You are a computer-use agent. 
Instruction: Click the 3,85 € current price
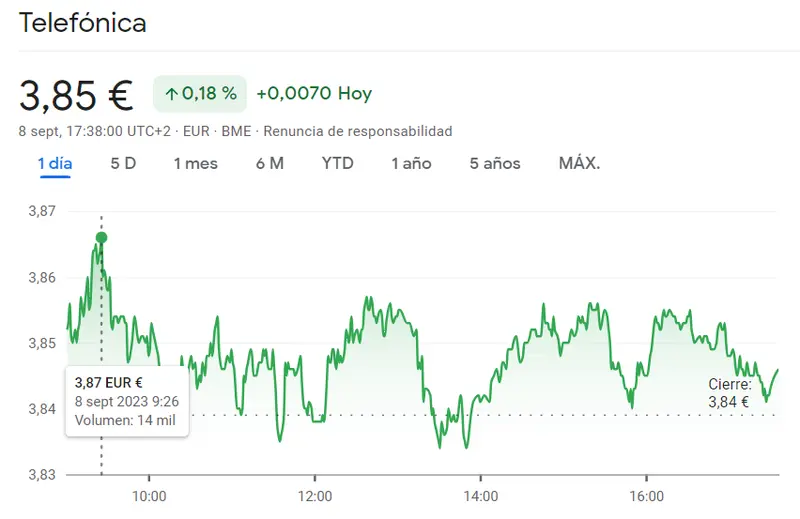[76, 95]
